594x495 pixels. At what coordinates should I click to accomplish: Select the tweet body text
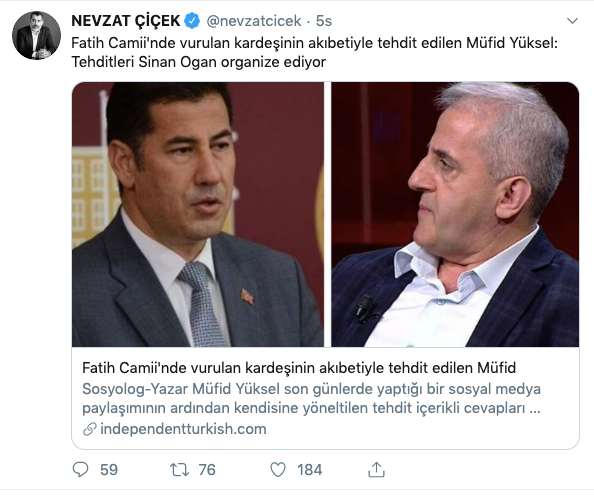[x=314, y=52]
